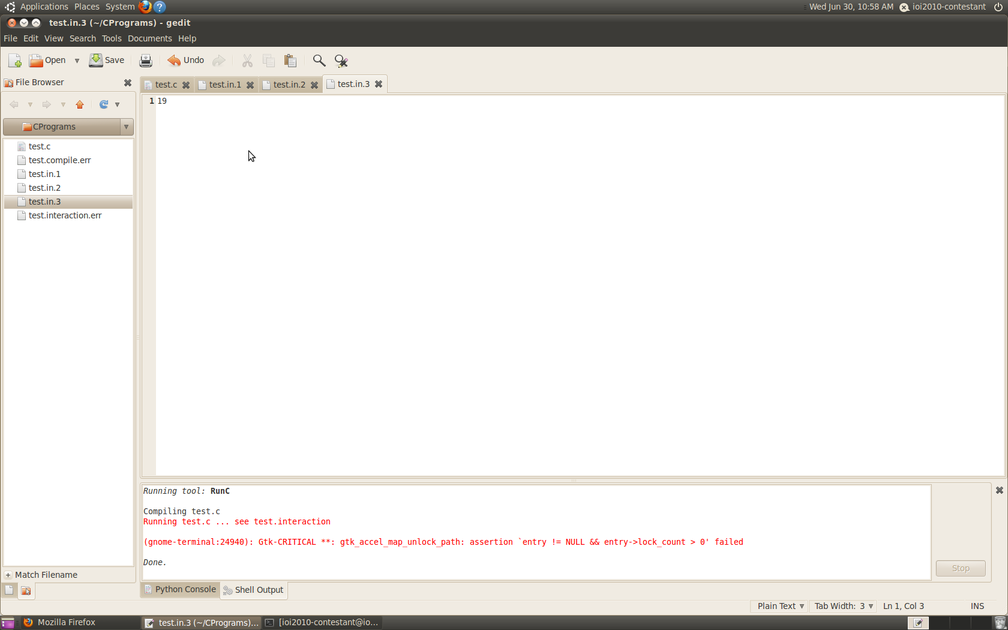Open the recent files arrow beside Open

tap(77, 61)
